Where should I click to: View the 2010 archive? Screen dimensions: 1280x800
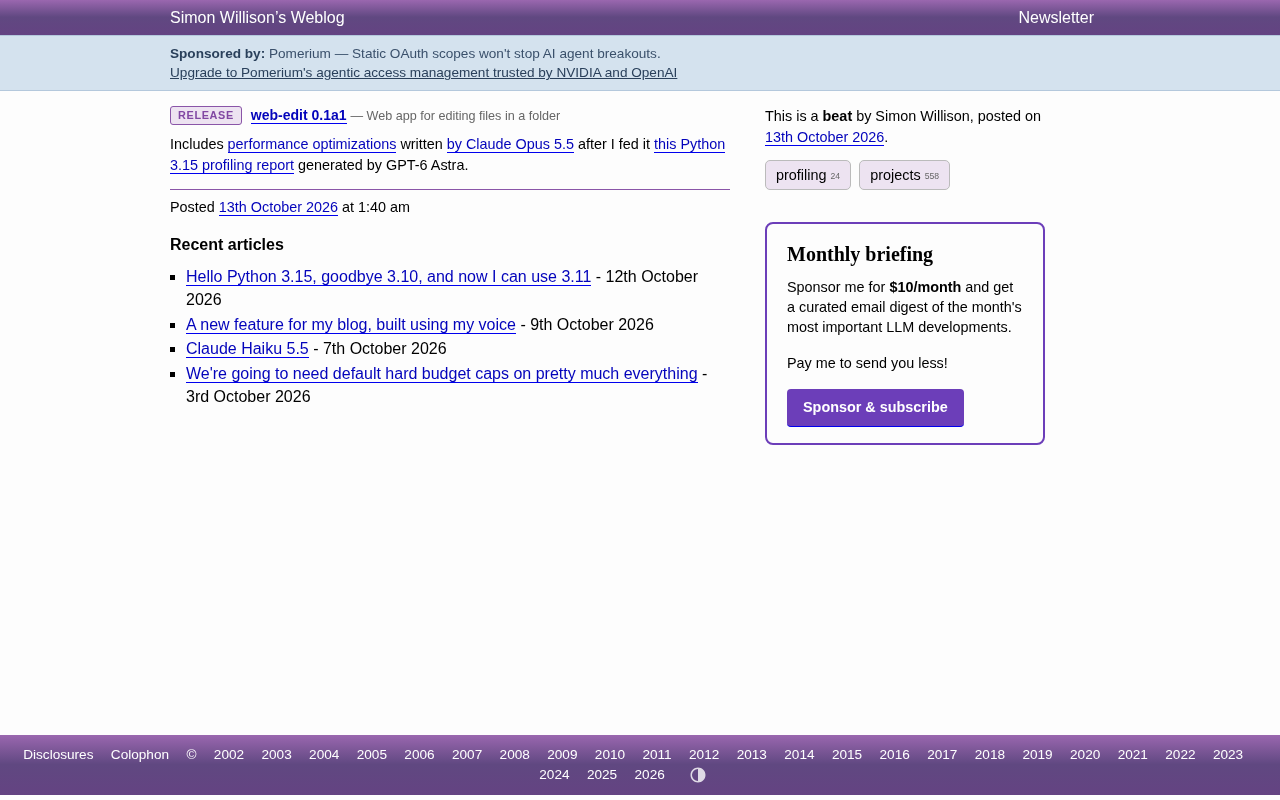610,755
